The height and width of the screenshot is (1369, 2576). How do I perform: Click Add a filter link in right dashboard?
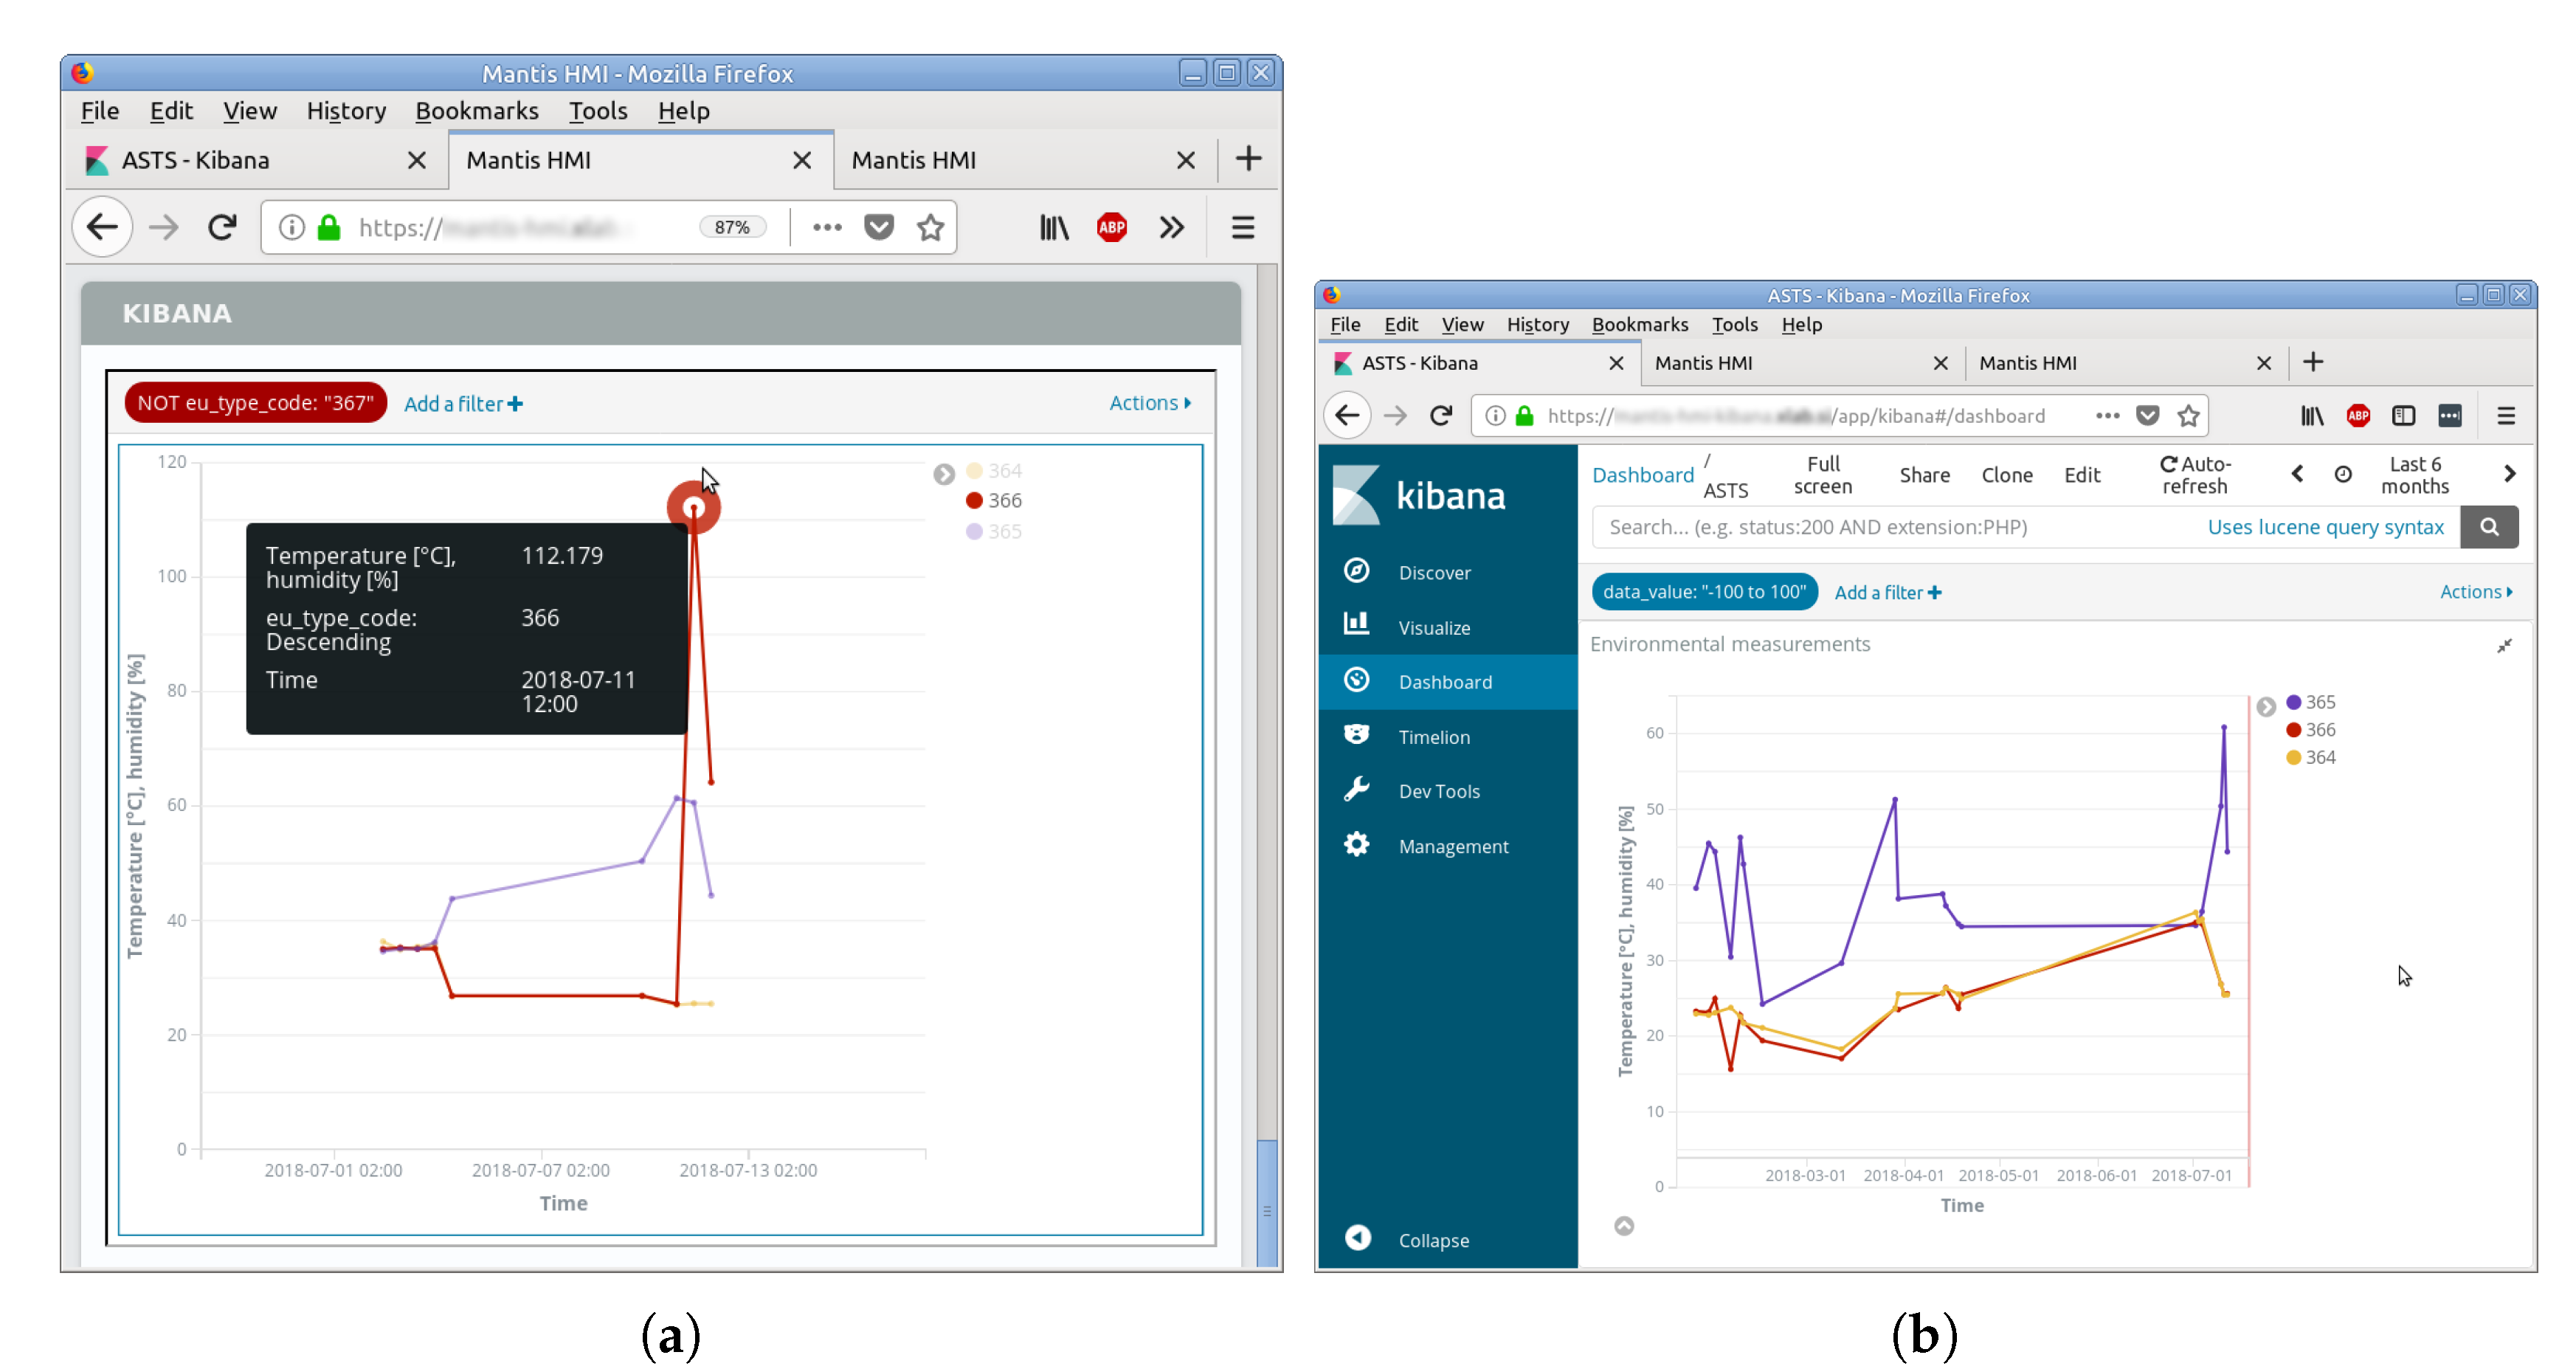(1887, 593)
